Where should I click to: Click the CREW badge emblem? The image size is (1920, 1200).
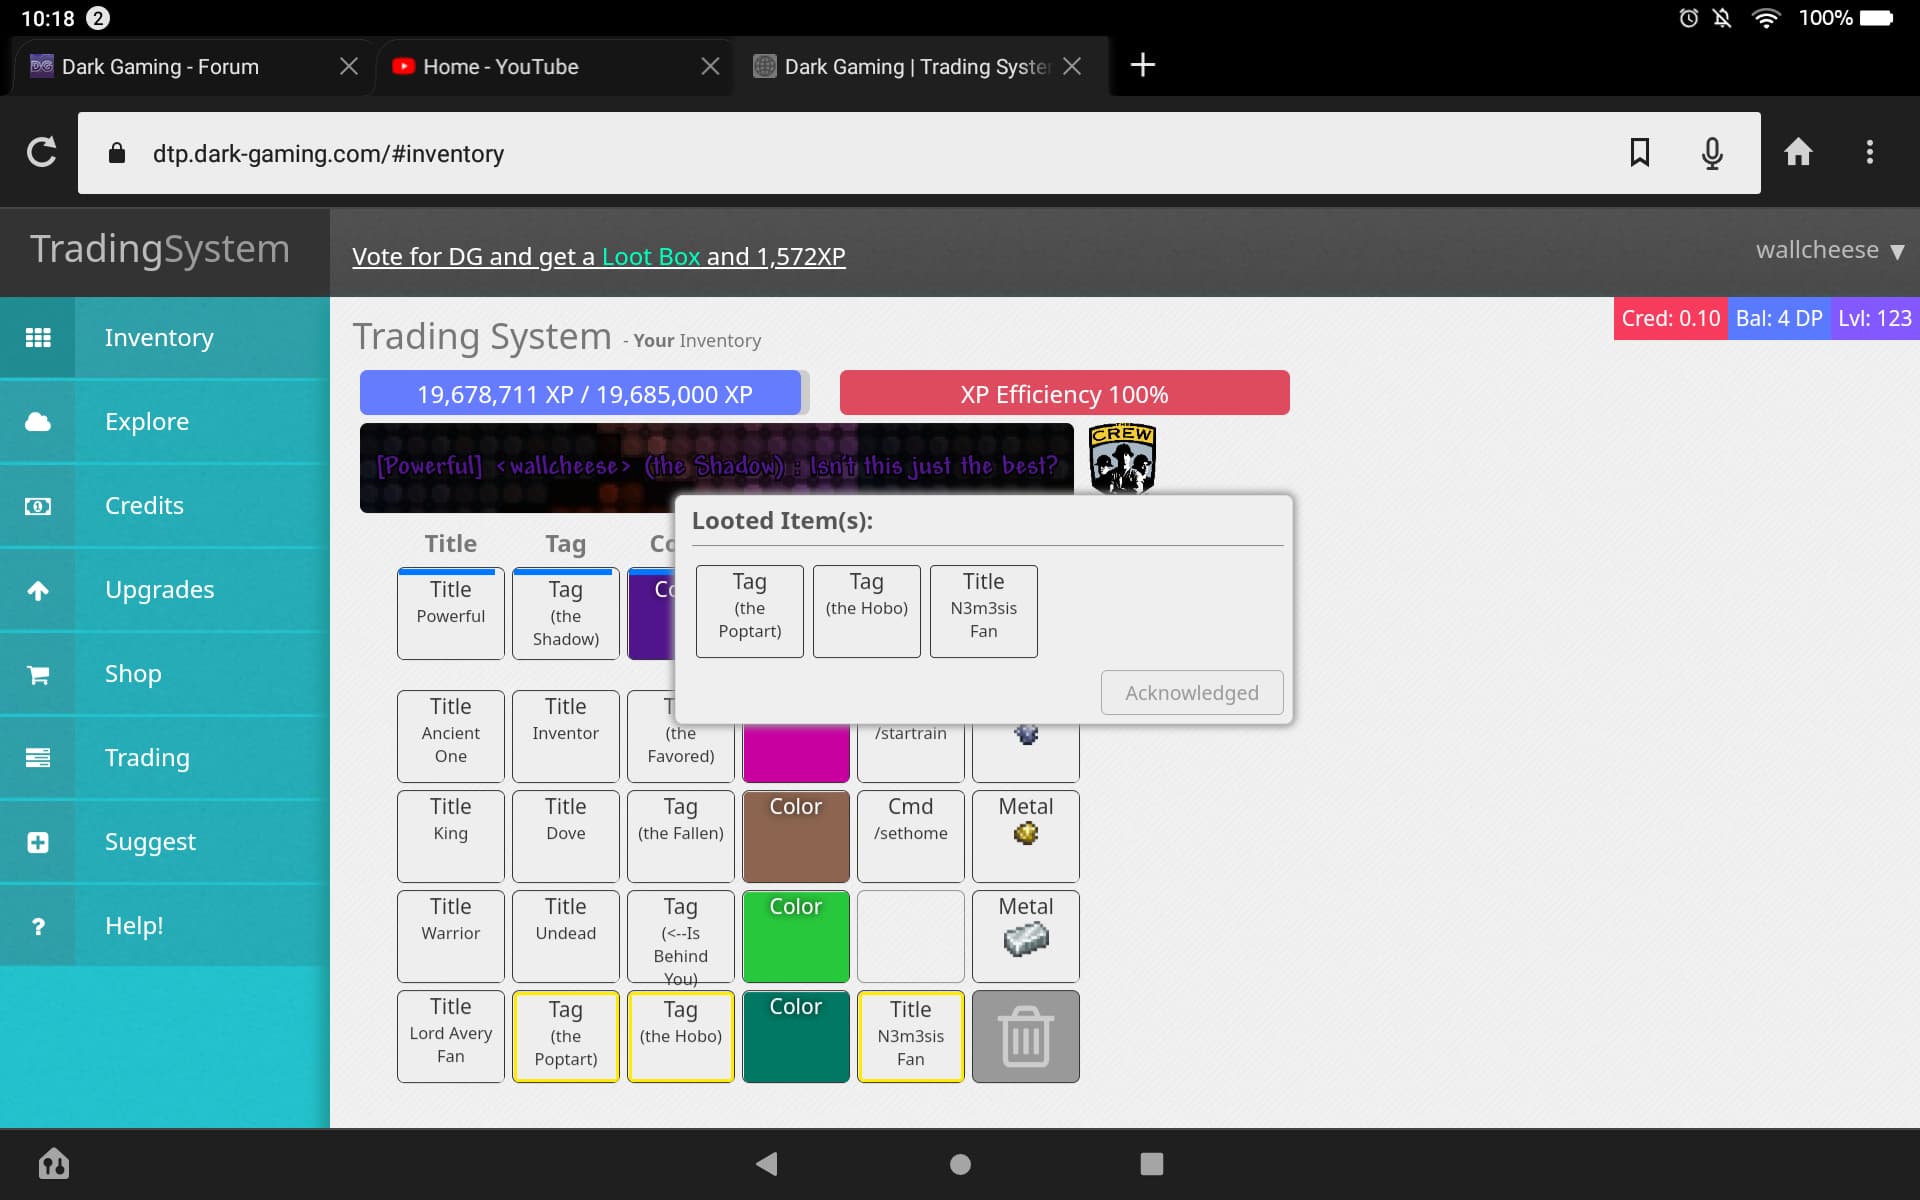(x=1122, y=458)
